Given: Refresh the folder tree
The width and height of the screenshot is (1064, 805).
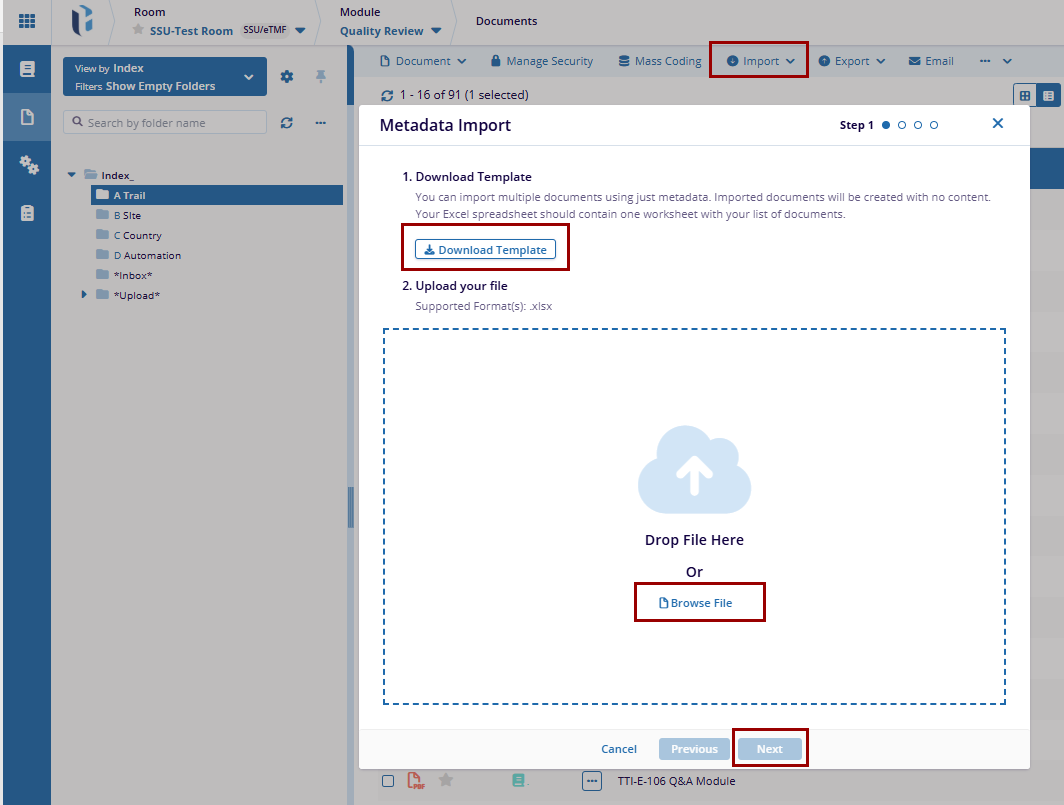Looking at the screenshot, I should tap(287, 123).
